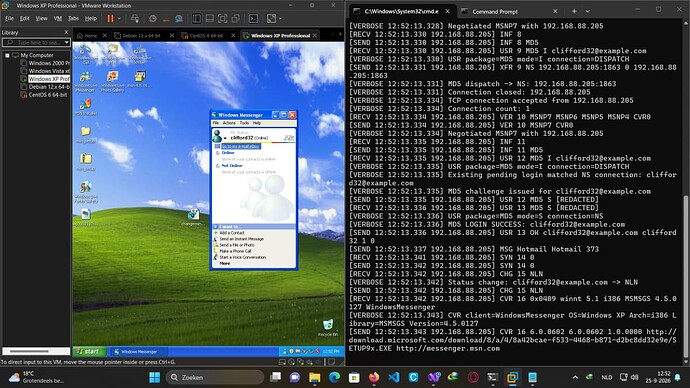Image resolution: width=690 pixels, height=388 pixels.
Task: Expand the power options dropdown arrow
Action: tap(119, 18)
